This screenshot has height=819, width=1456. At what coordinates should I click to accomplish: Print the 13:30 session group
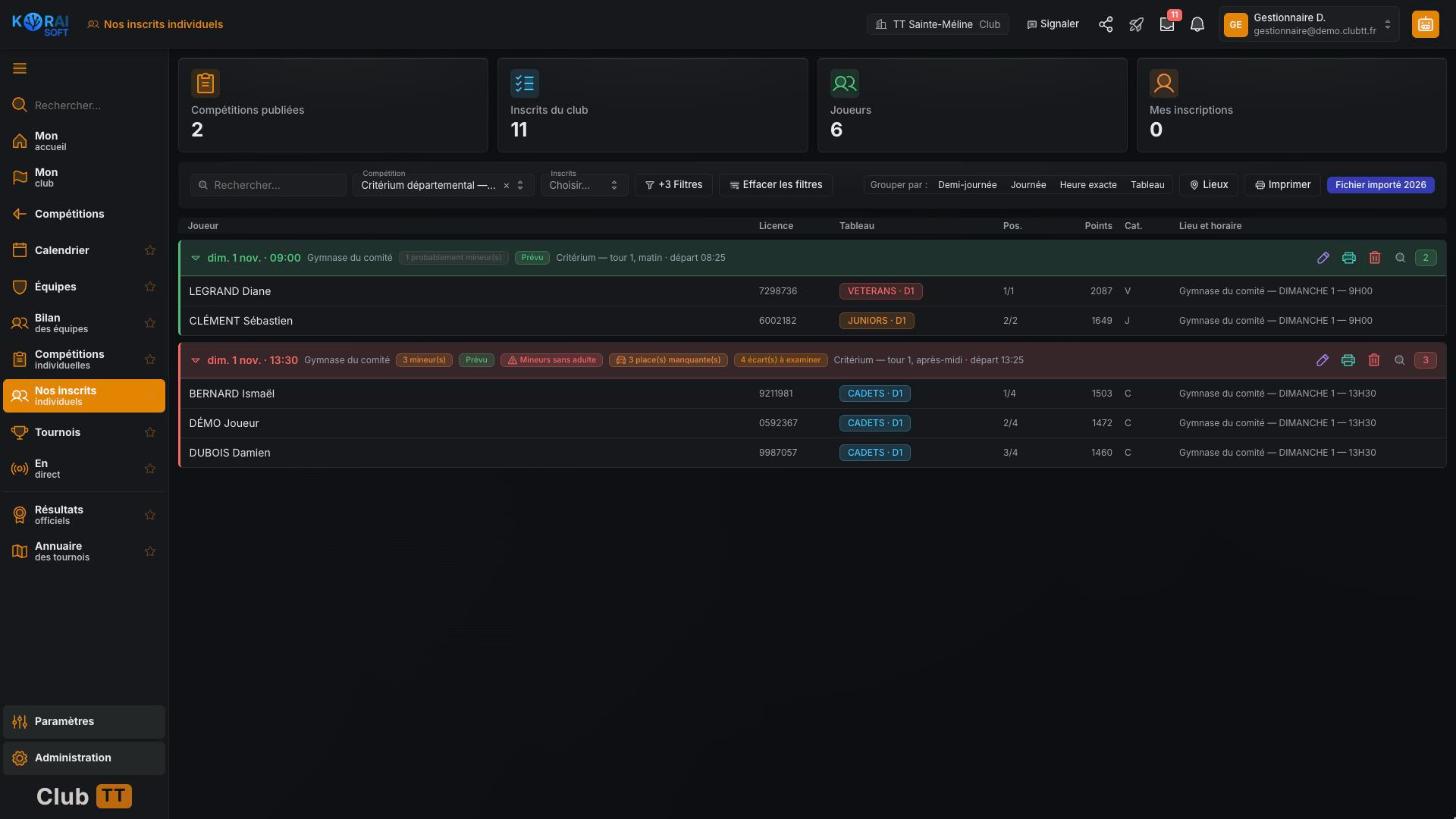1348,360
